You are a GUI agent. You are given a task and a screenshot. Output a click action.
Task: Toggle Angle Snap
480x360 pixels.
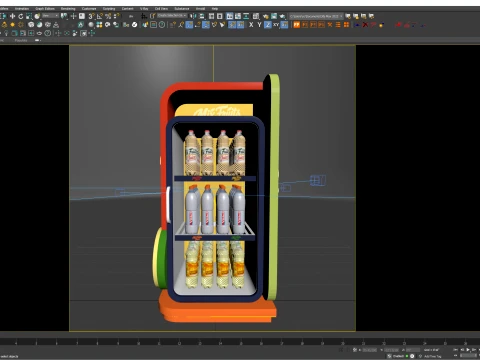tap(99, 16)
